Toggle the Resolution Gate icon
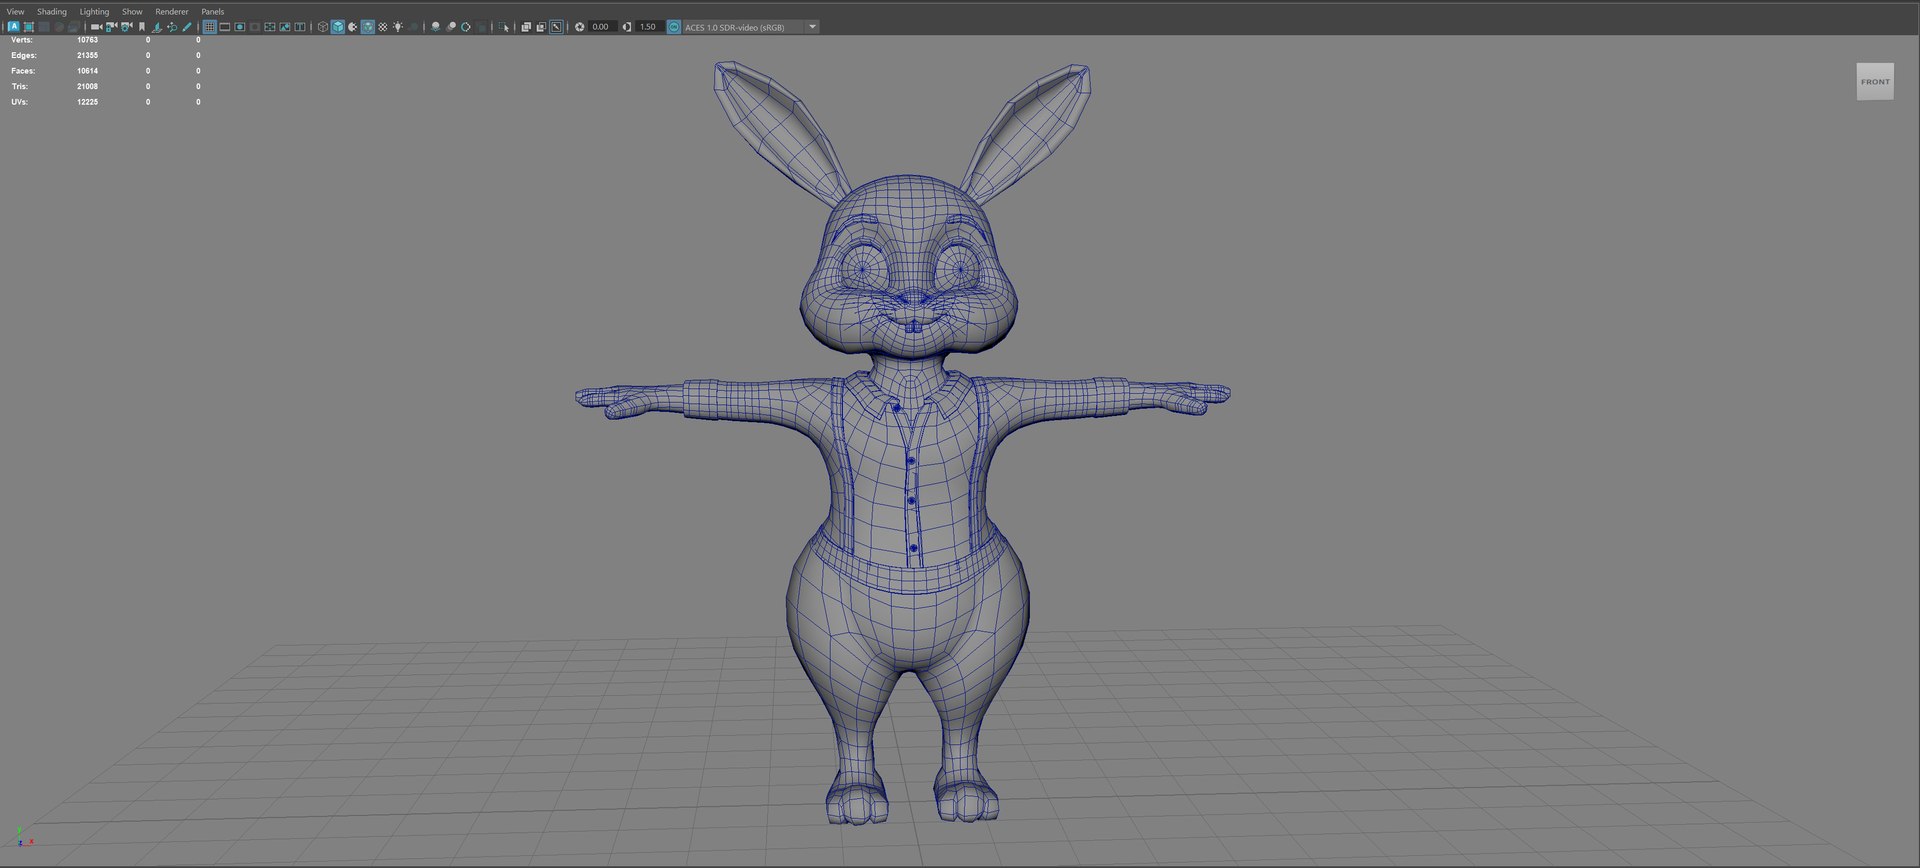Viewport: 1920px width, 868px height. point(240,27)
